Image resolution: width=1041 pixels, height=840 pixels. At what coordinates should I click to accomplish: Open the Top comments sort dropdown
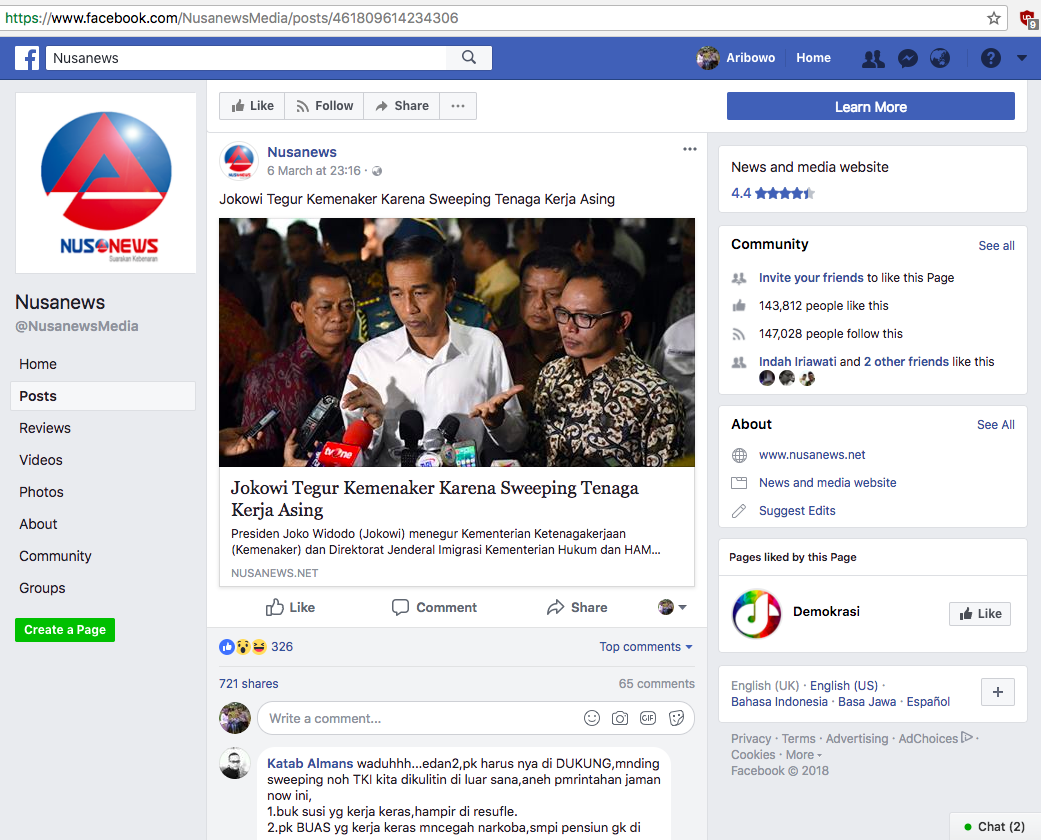click(646, 647)
